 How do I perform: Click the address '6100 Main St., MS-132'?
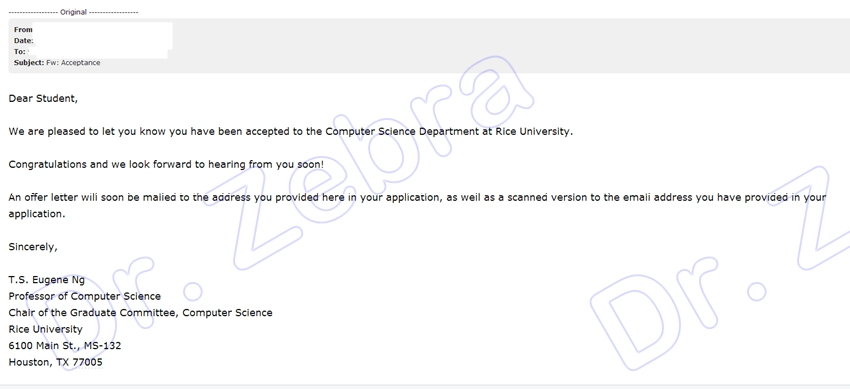pos(65,346)
